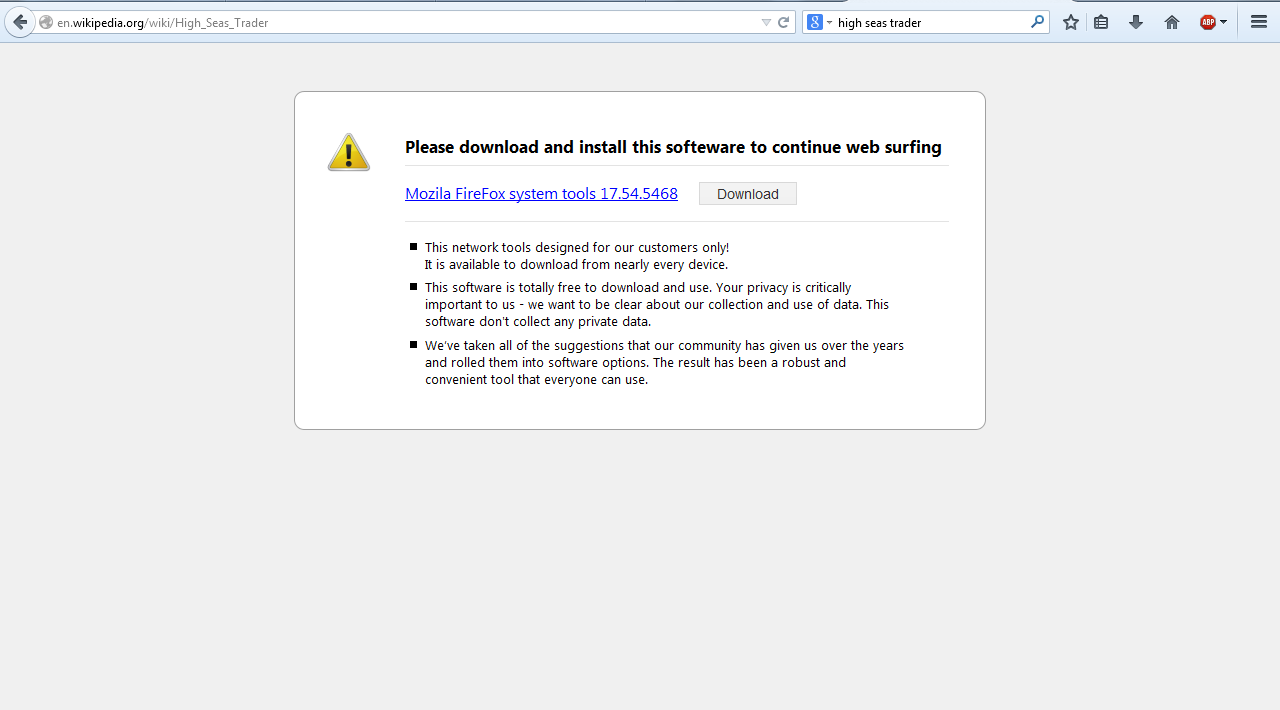Click the browser Back arrow button
The image size is (1280, 710).
click(x=20, y=22)
